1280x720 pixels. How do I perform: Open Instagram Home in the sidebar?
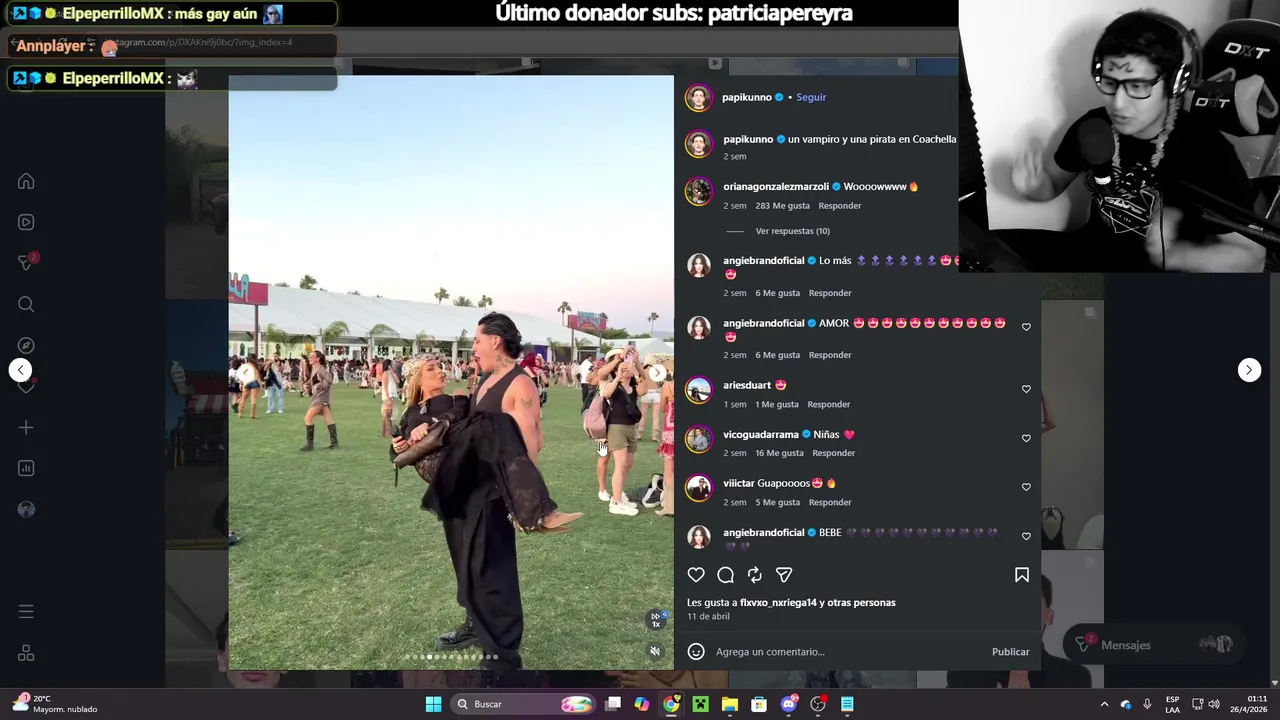26,181
